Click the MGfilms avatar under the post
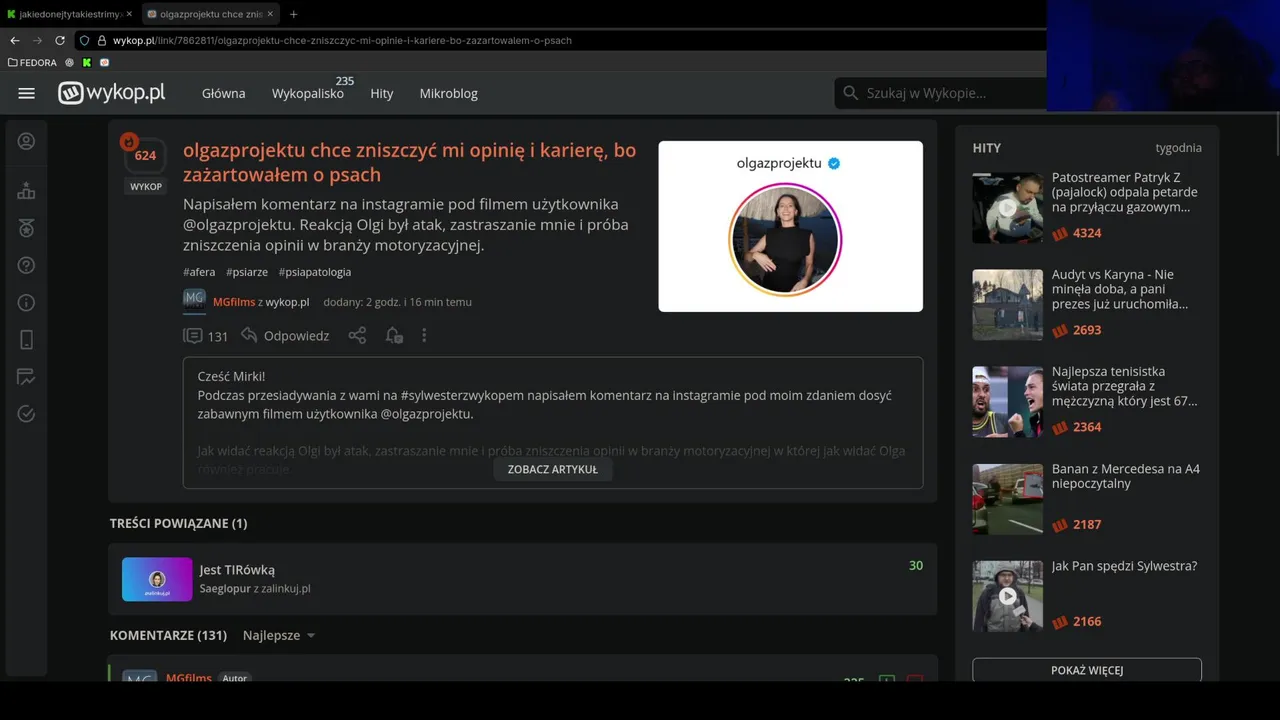Screen dimensions: 1280x720 click(194, 300)
